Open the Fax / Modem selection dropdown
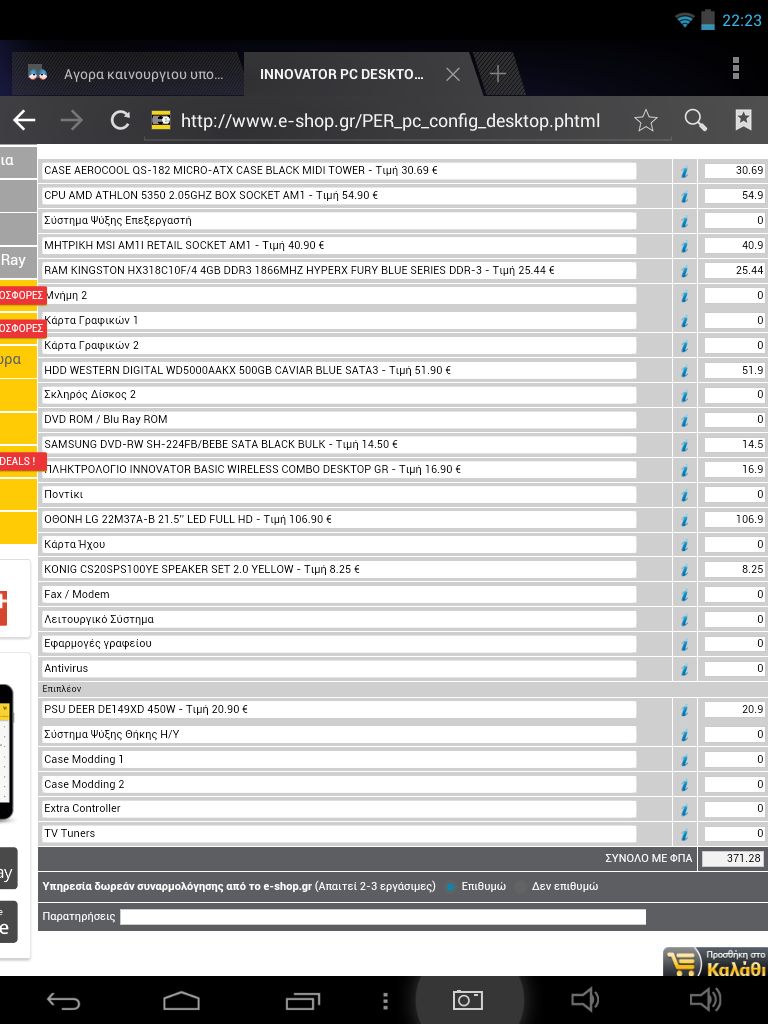The height and width of the screenshot is (1024, 768). (338, 594)
